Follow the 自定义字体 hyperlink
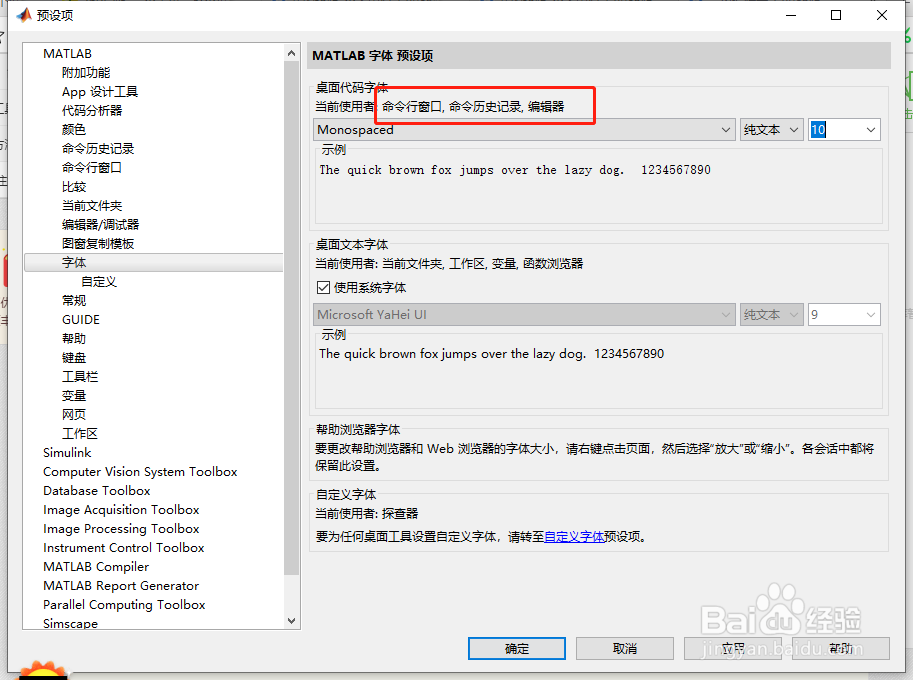The image size is (913, 680). 574,536
